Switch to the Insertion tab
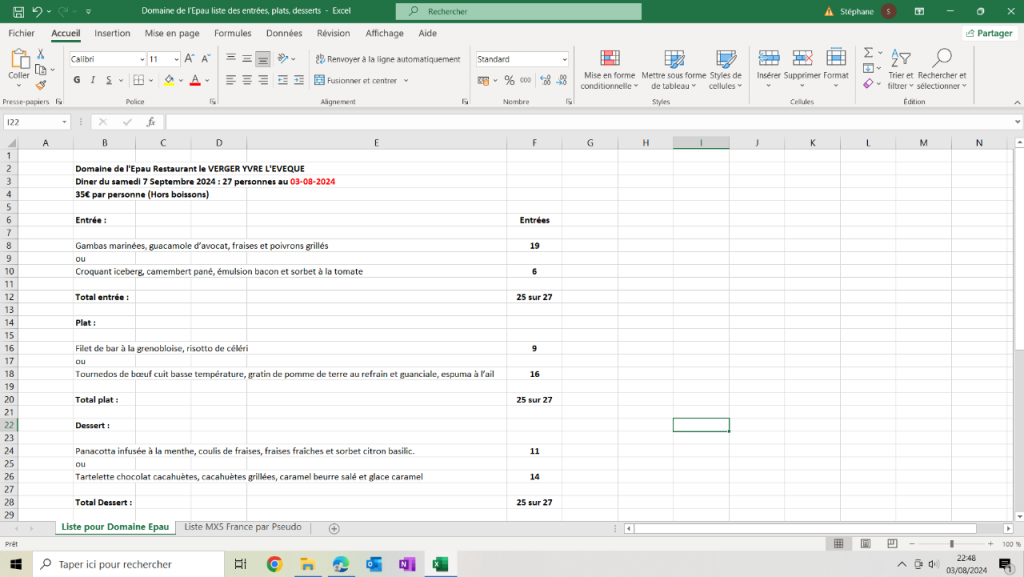This screenshot has height=577, width=1024. 112,33
